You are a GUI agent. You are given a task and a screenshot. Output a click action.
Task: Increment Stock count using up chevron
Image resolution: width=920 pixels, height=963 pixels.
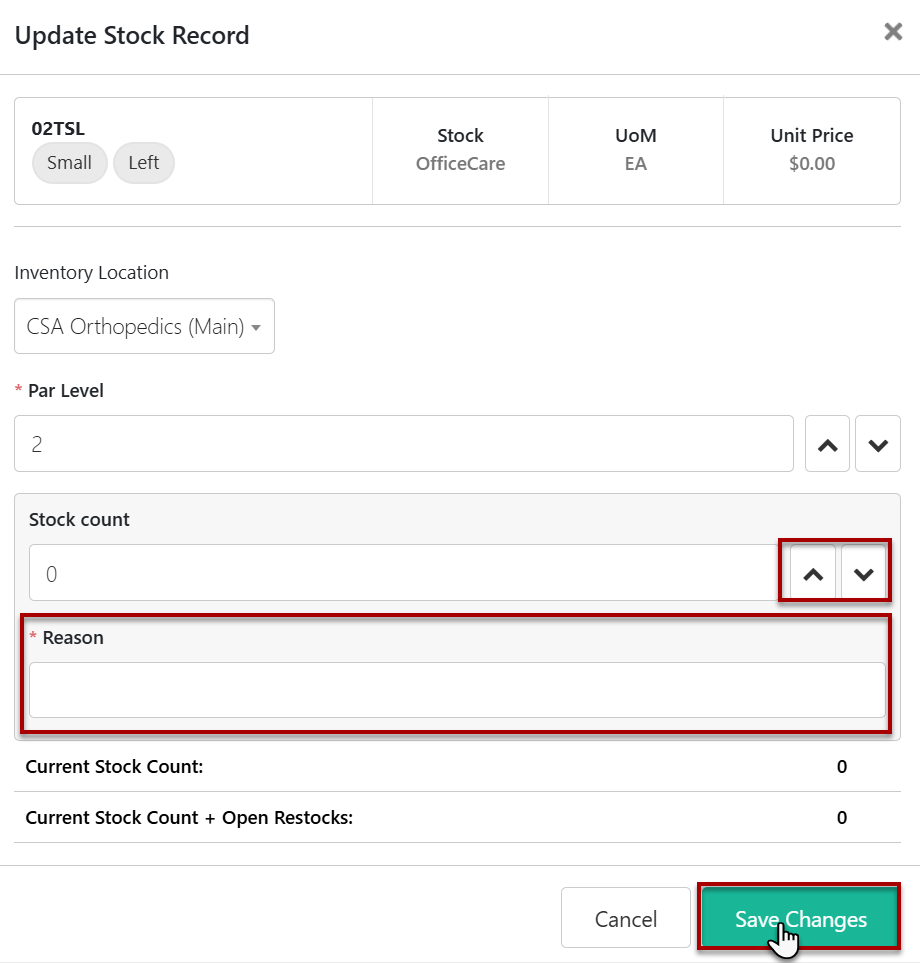coord(814,574)
